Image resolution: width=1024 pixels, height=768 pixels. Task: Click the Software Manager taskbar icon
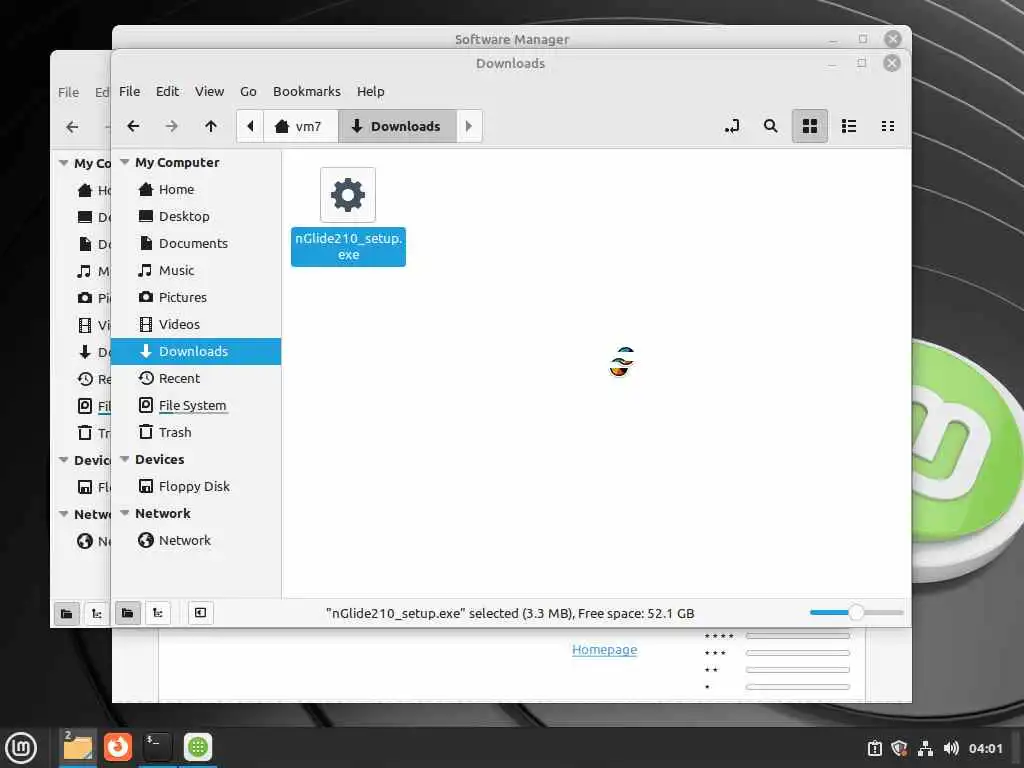click(198, 747)
